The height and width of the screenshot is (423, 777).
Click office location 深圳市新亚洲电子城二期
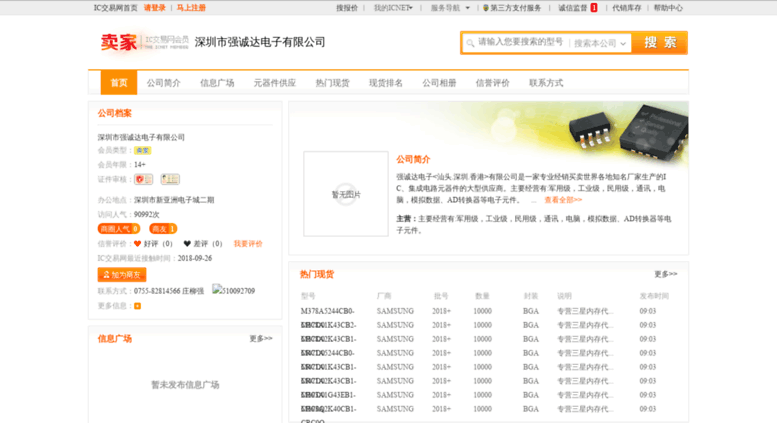174,200
